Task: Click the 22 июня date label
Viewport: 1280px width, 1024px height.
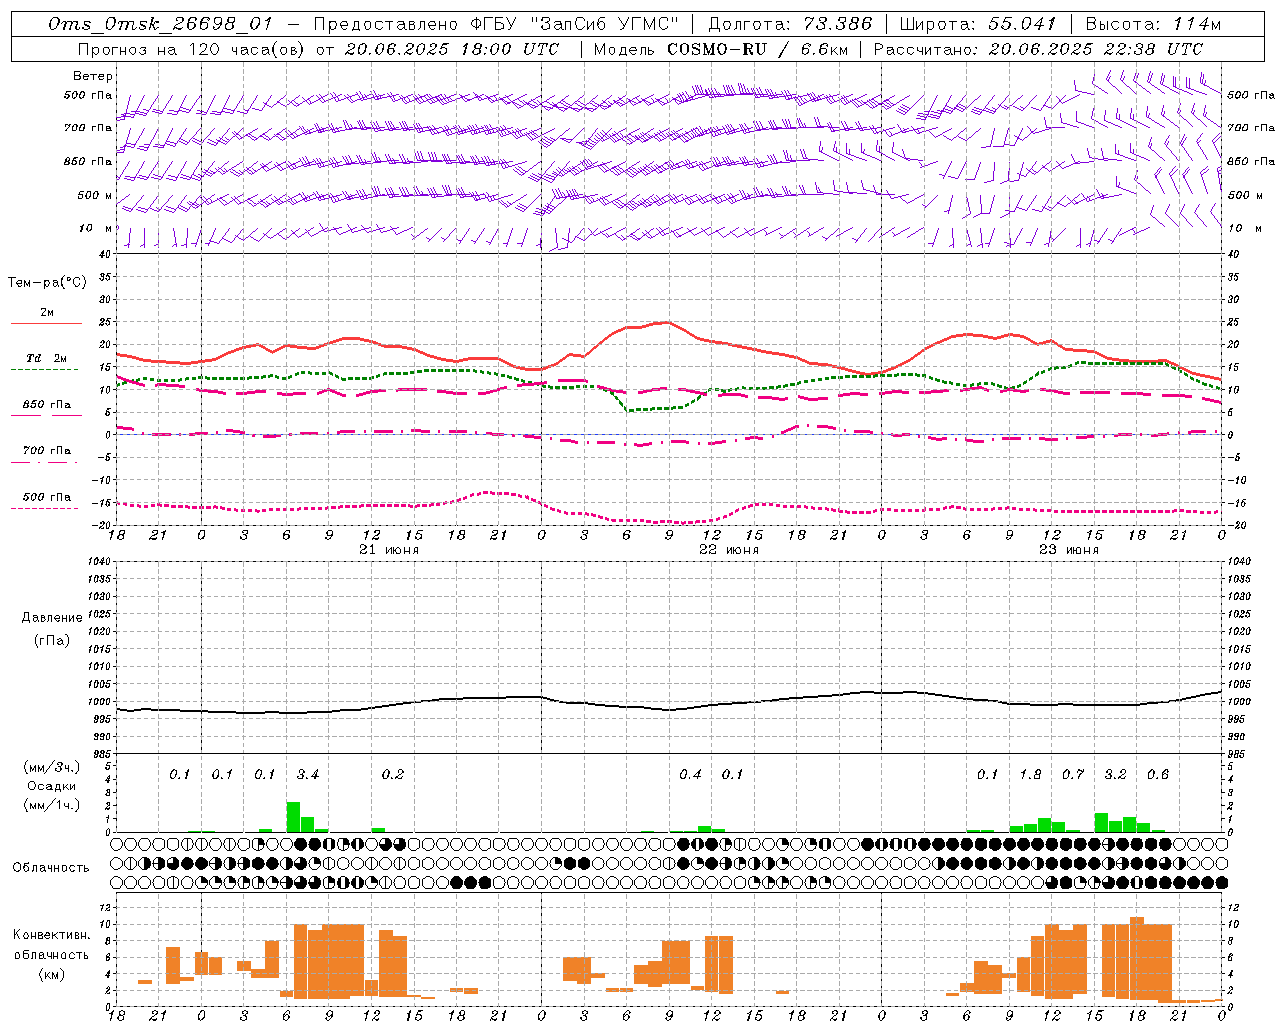Action: [x=729, y=550]
